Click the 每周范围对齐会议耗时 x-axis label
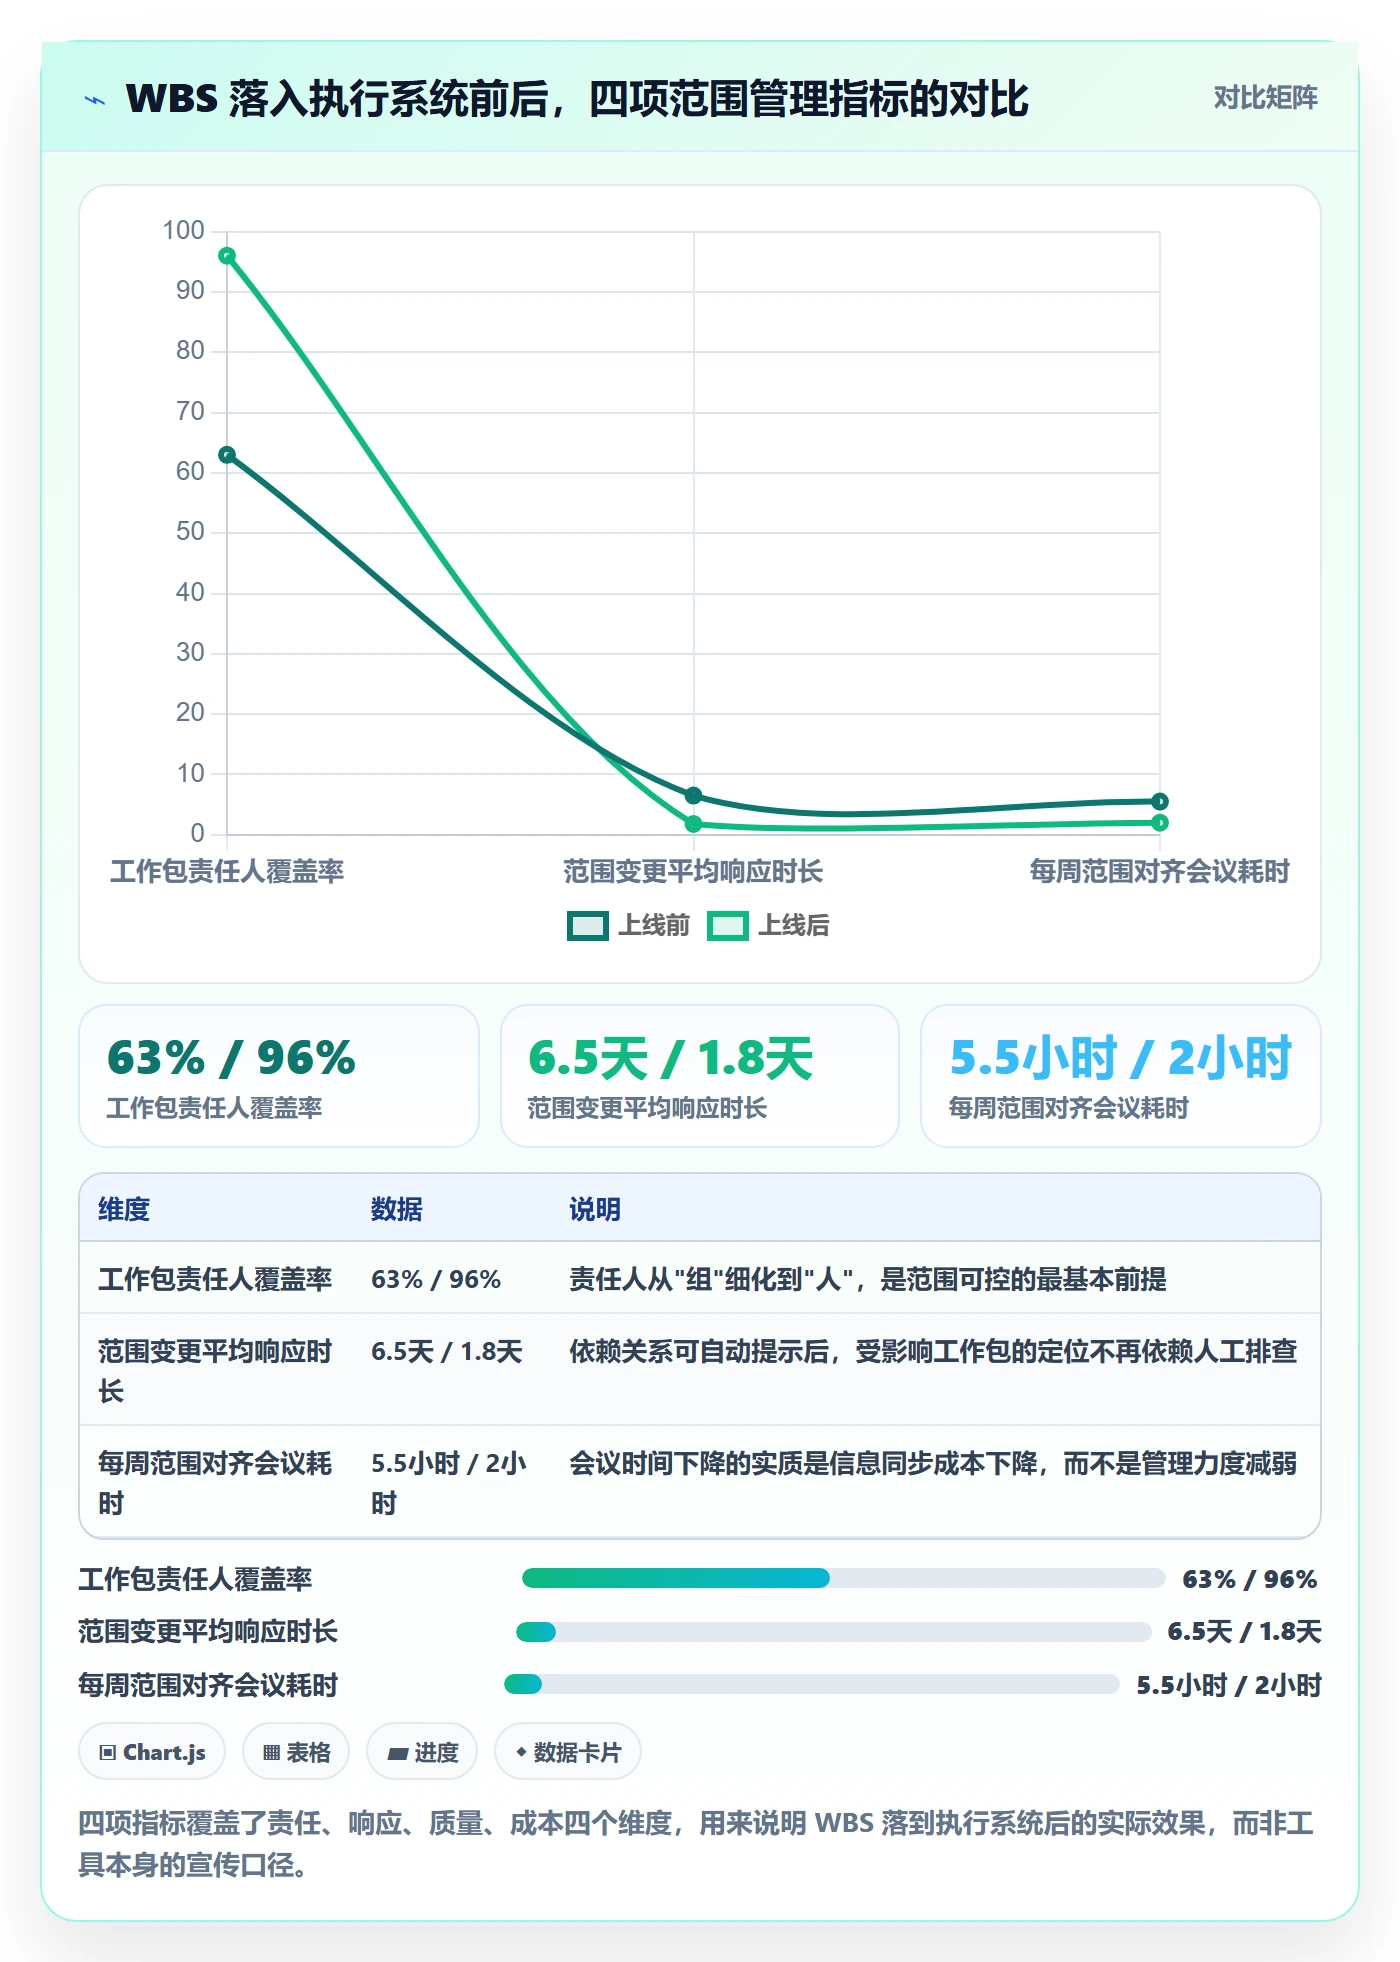 click(1160, 872)
